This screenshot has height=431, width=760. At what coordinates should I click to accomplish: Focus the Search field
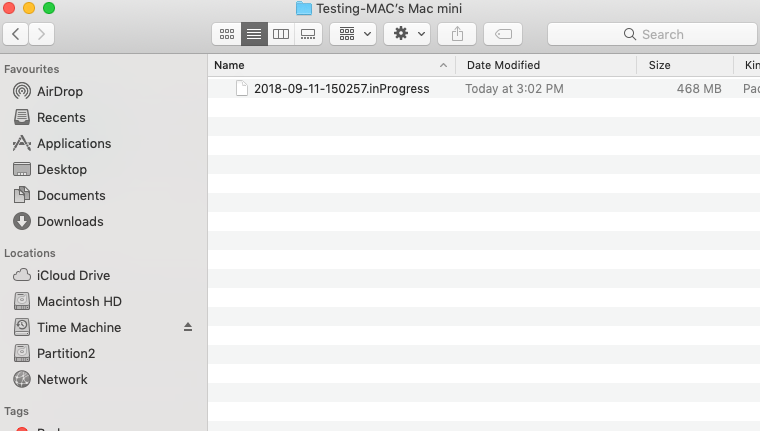653,34
